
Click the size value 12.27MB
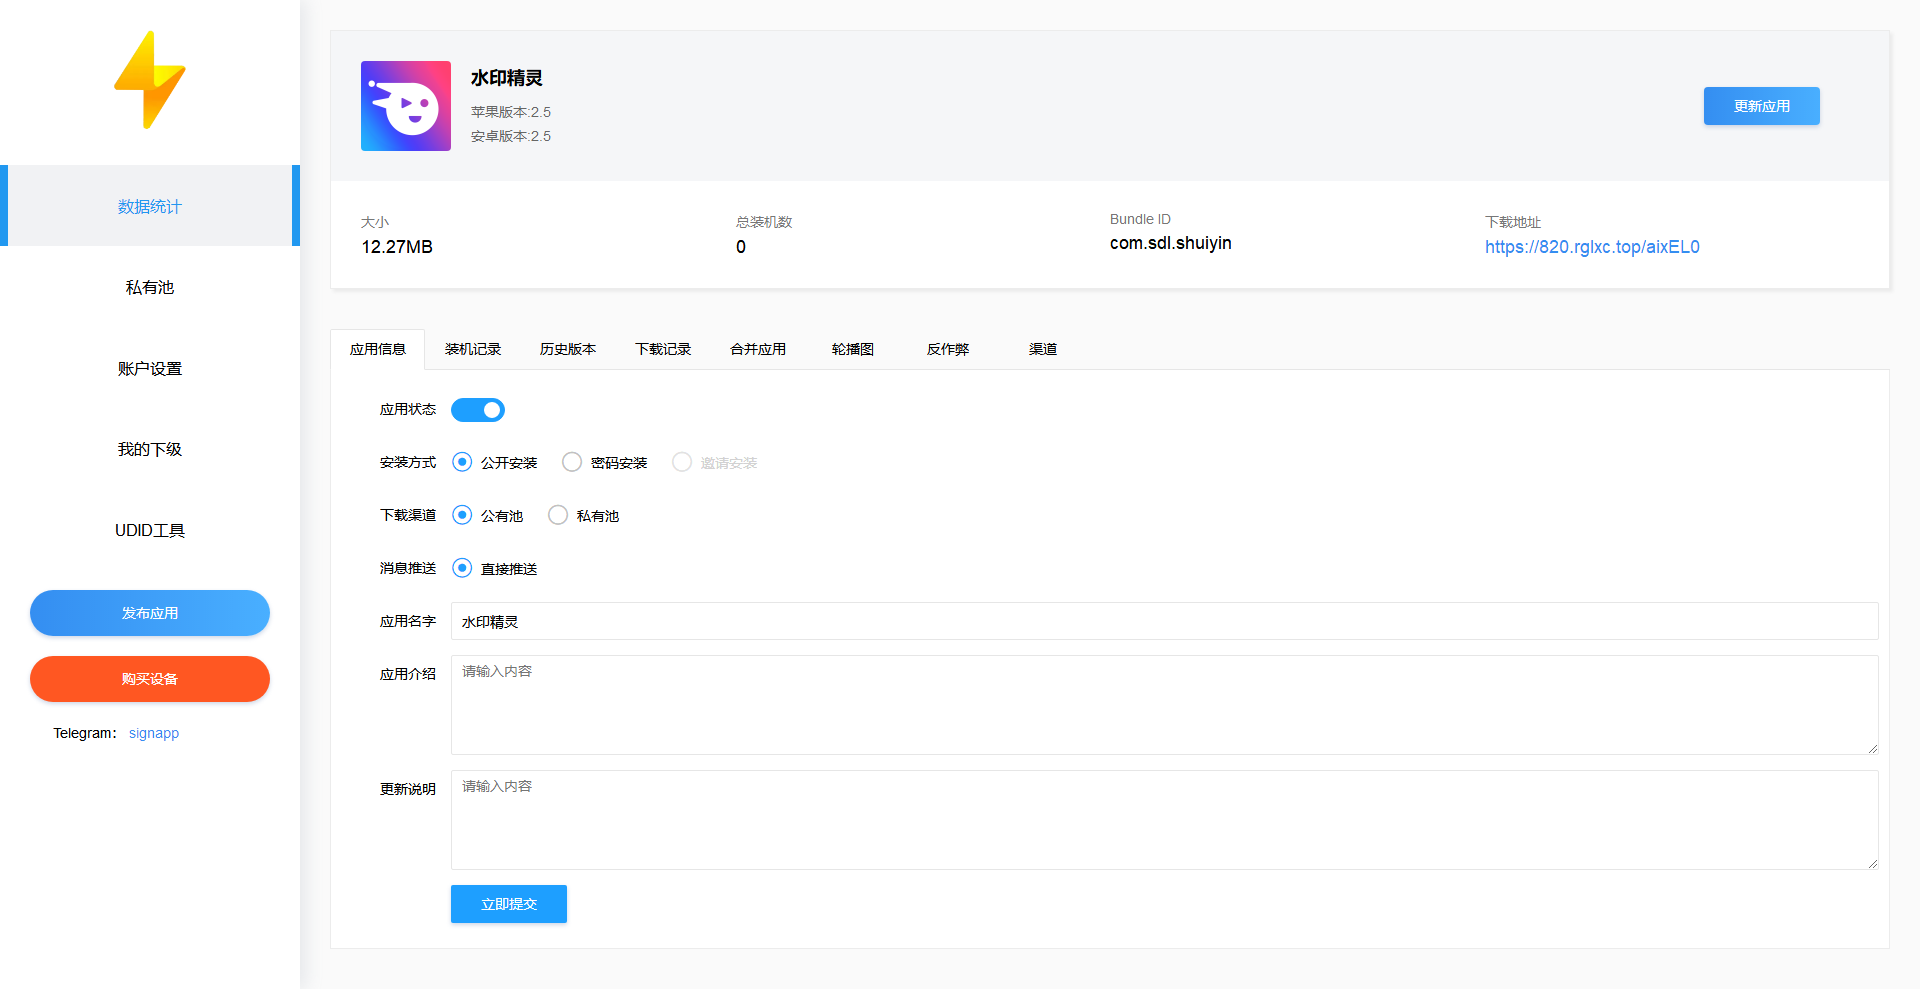(397, 247)
